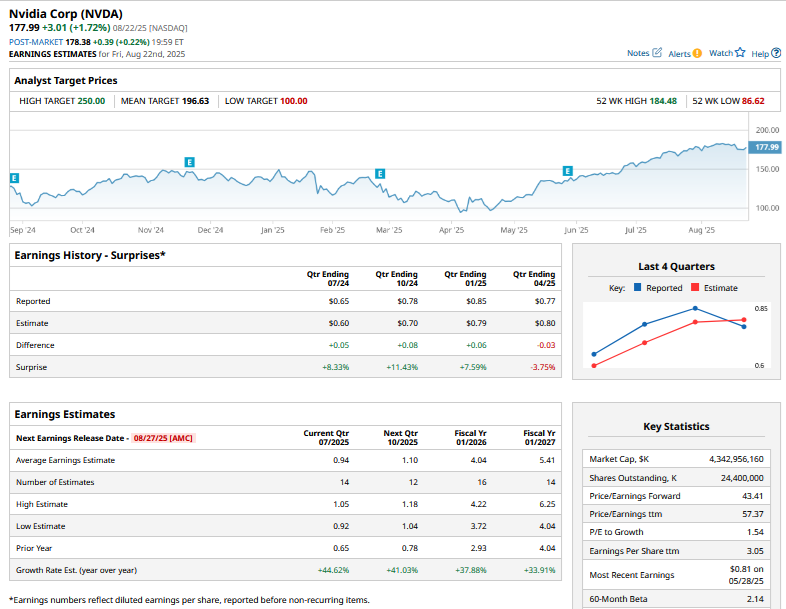The width and height of the screenshot is (786, 609).
Task: Click the High Target 250.00 value
Action: (91, 101)
